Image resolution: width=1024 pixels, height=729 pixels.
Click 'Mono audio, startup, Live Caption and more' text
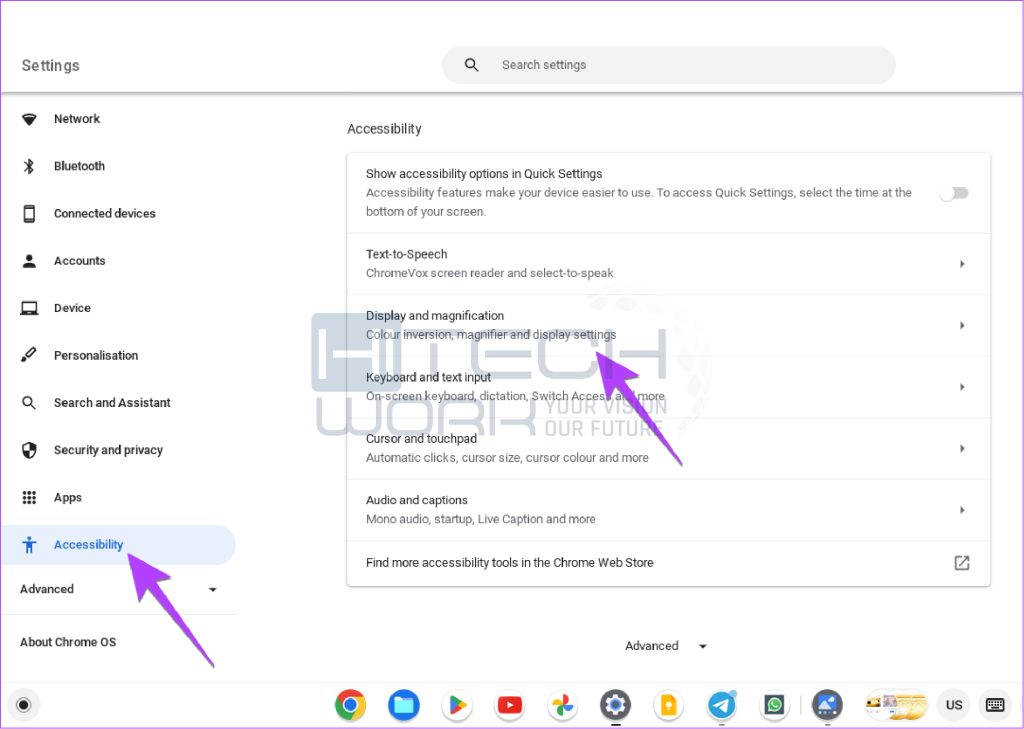point(481,519)
